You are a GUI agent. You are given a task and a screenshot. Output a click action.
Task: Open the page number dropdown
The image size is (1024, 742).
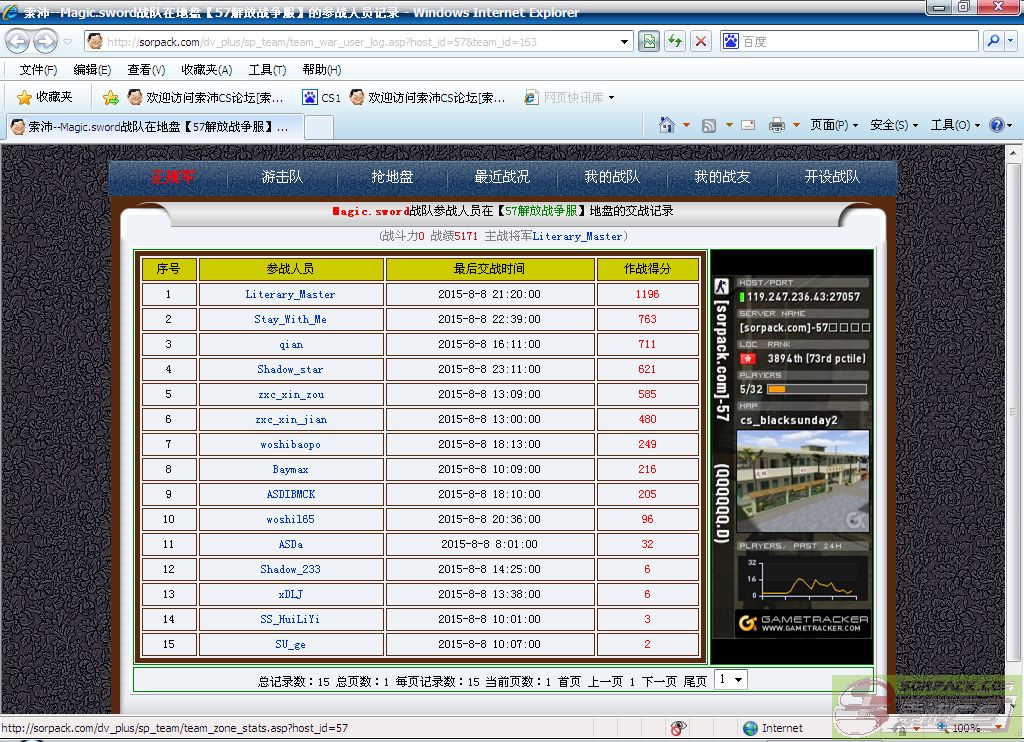click(x=732, y=680)
